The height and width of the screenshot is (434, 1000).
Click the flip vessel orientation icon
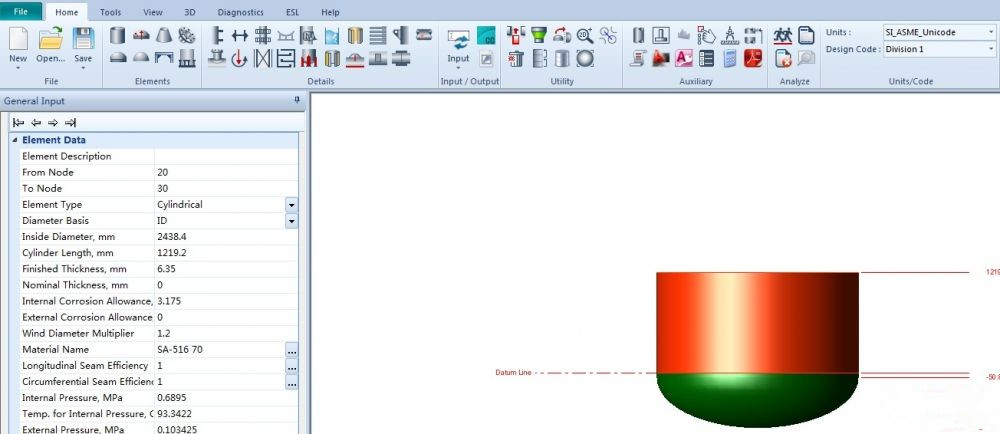click(x=562, y=35)
